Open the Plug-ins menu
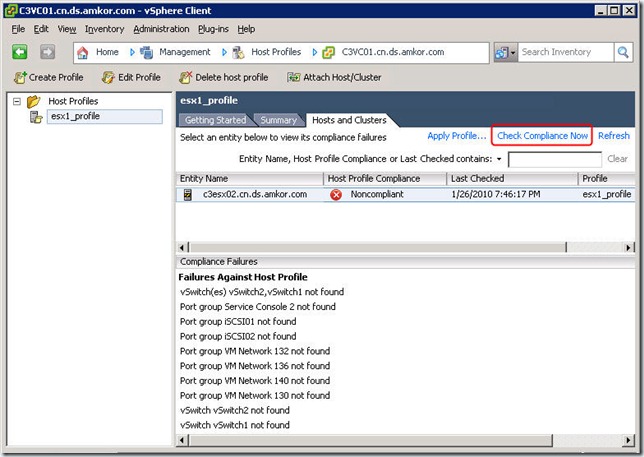The image size is (644, 457). (x=213, y=29)
